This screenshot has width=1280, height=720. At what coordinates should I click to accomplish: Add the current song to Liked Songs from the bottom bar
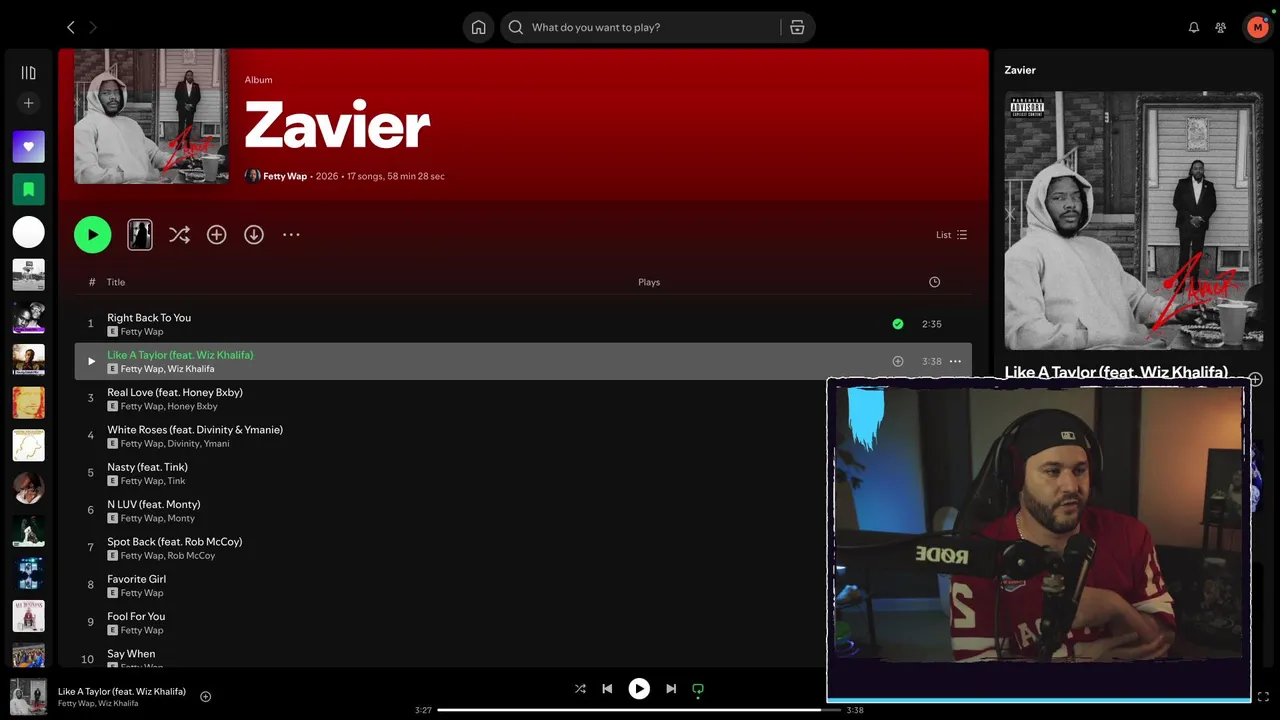click(x=205, y=696)
